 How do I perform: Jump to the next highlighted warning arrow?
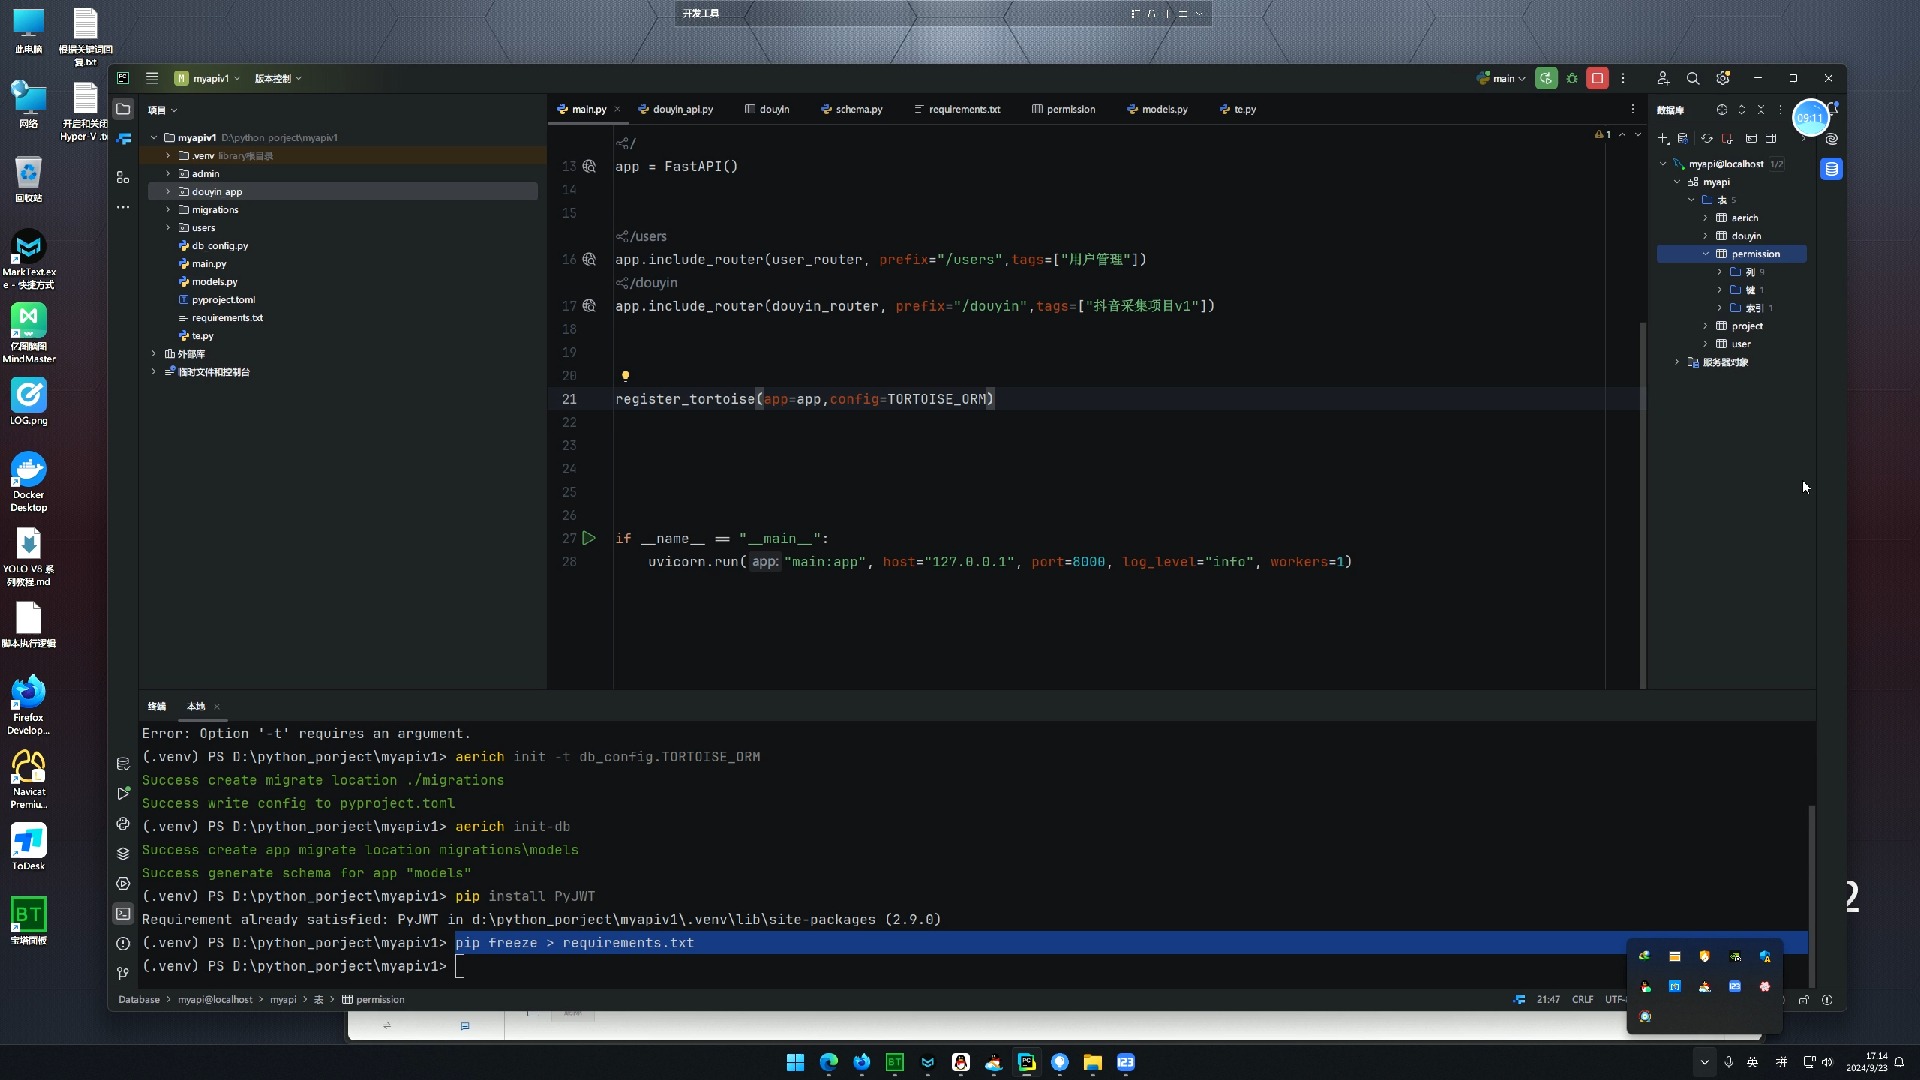pos(1637,134)
